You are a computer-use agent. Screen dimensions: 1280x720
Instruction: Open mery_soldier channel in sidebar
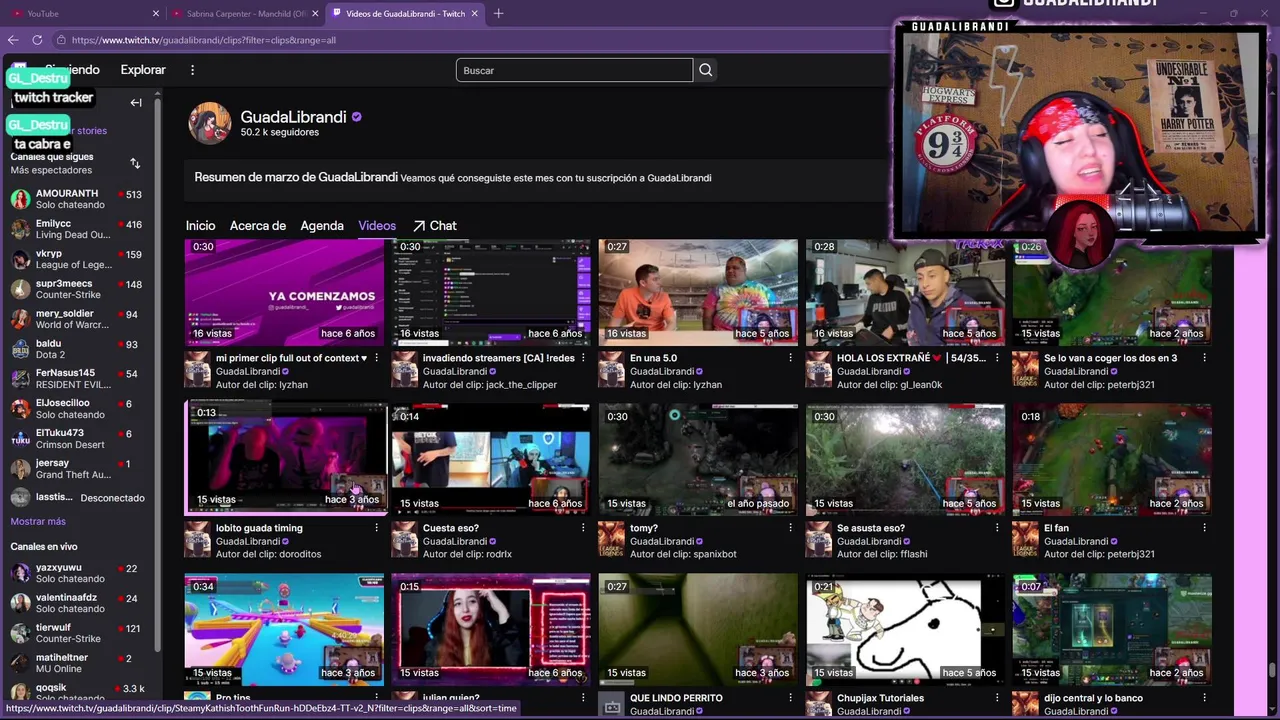coord(78,319)
